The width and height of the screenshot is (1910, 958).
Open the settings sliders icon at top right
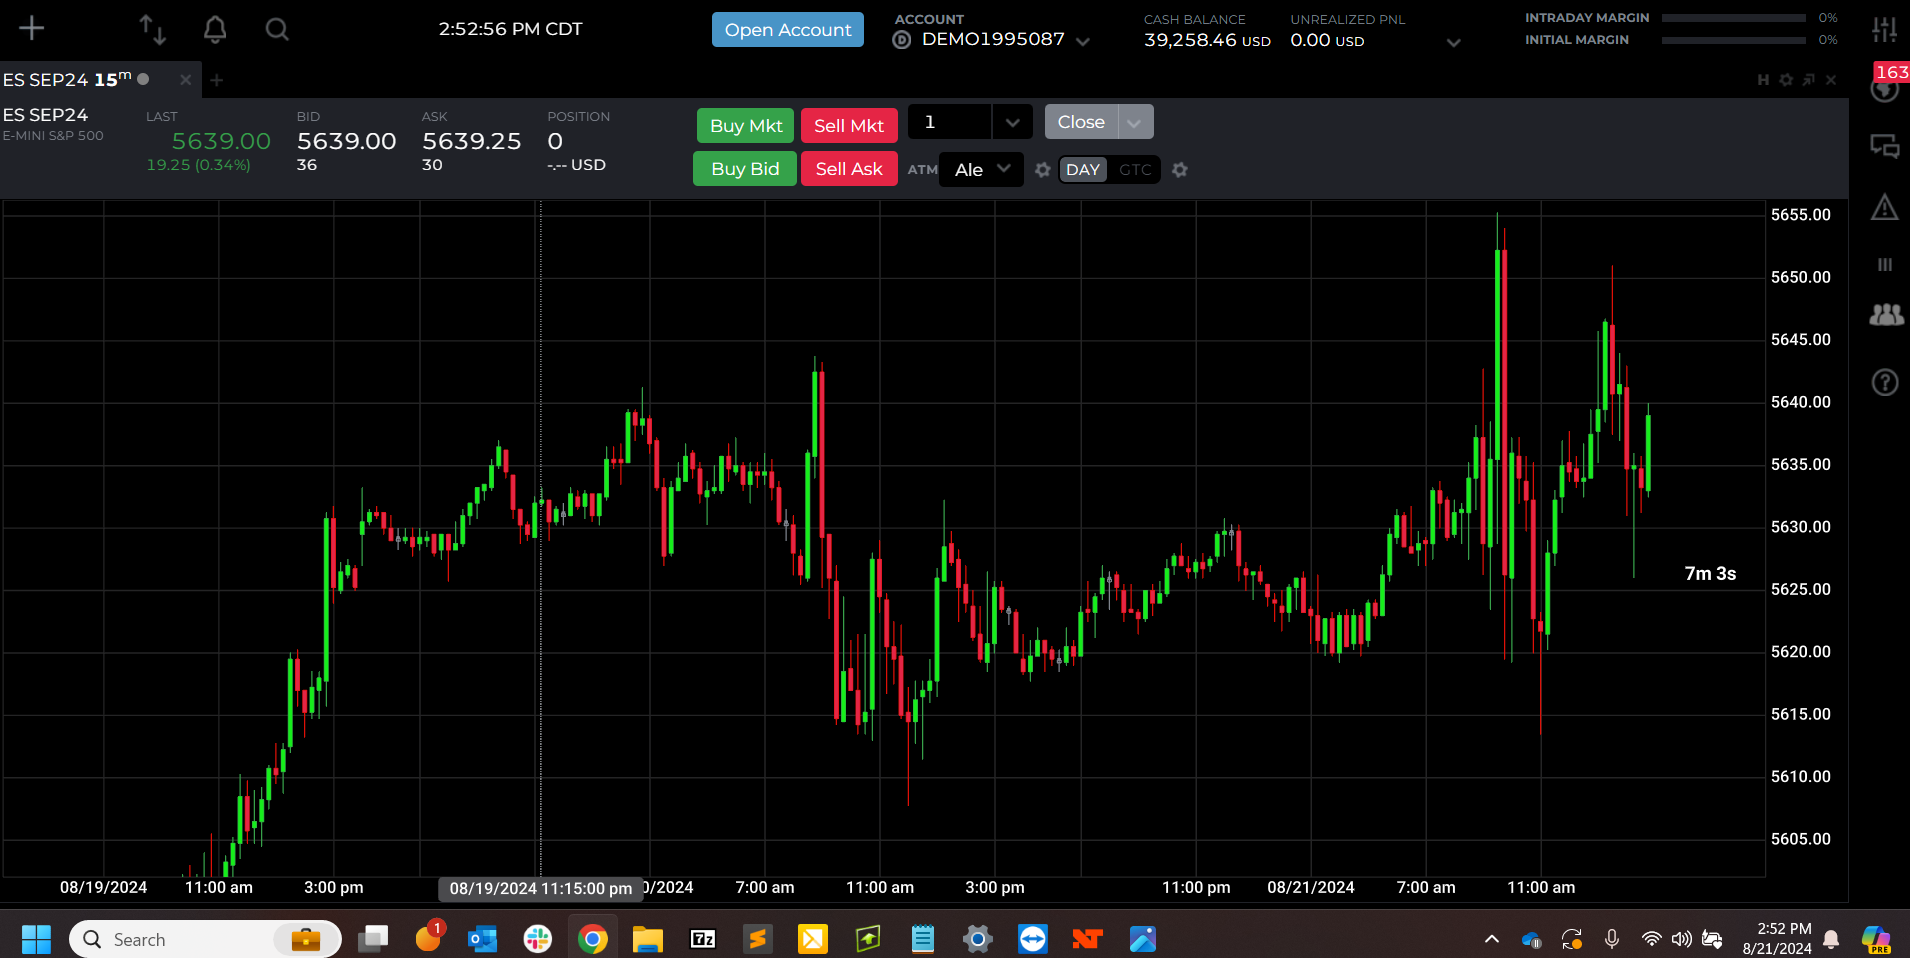pyautogui.click(x=1884, y=29)
